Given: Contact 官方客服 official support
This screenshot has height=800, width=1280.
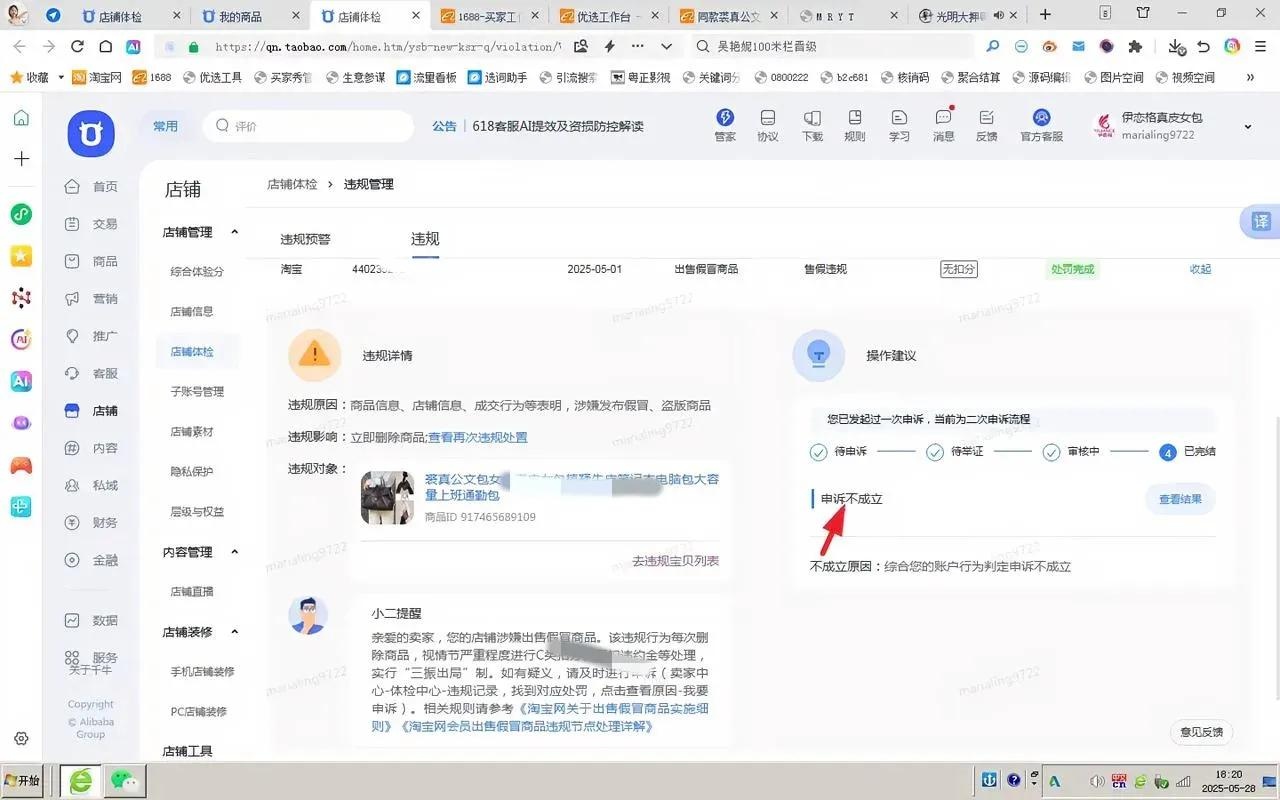Looking at the screenshot, I should (1041, 125).
